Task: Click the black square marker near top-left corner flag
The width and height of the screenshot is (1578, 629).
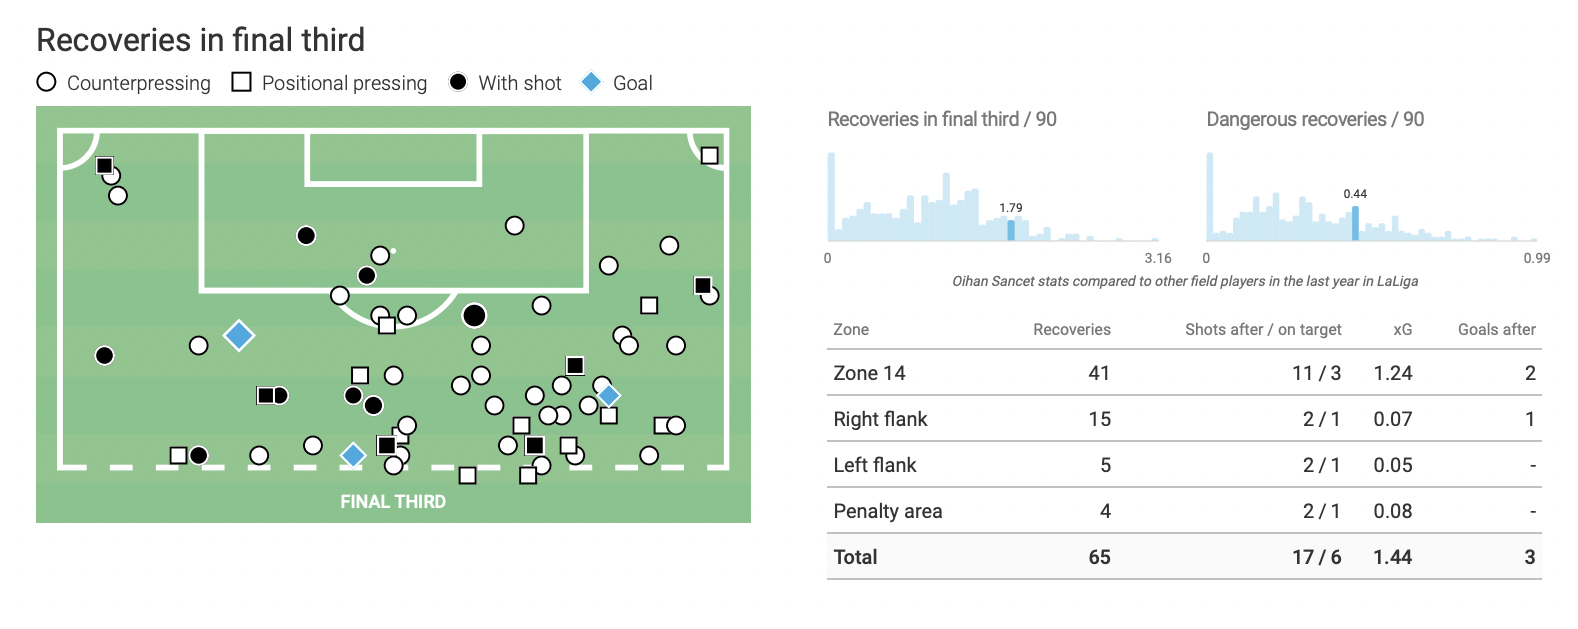Action: (x=104, y=165)
